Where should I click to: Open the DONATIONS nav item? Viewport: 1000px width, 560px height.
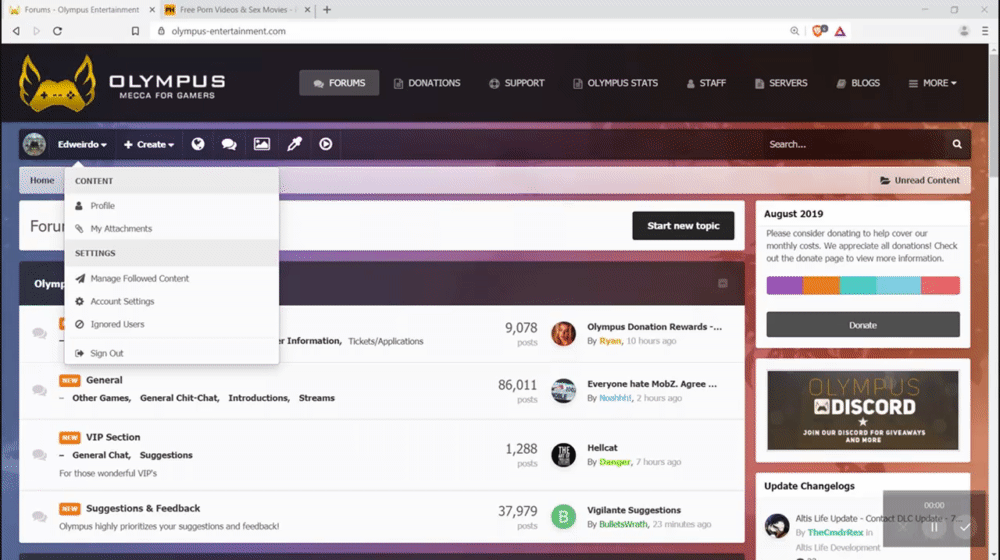click(427, 83)
